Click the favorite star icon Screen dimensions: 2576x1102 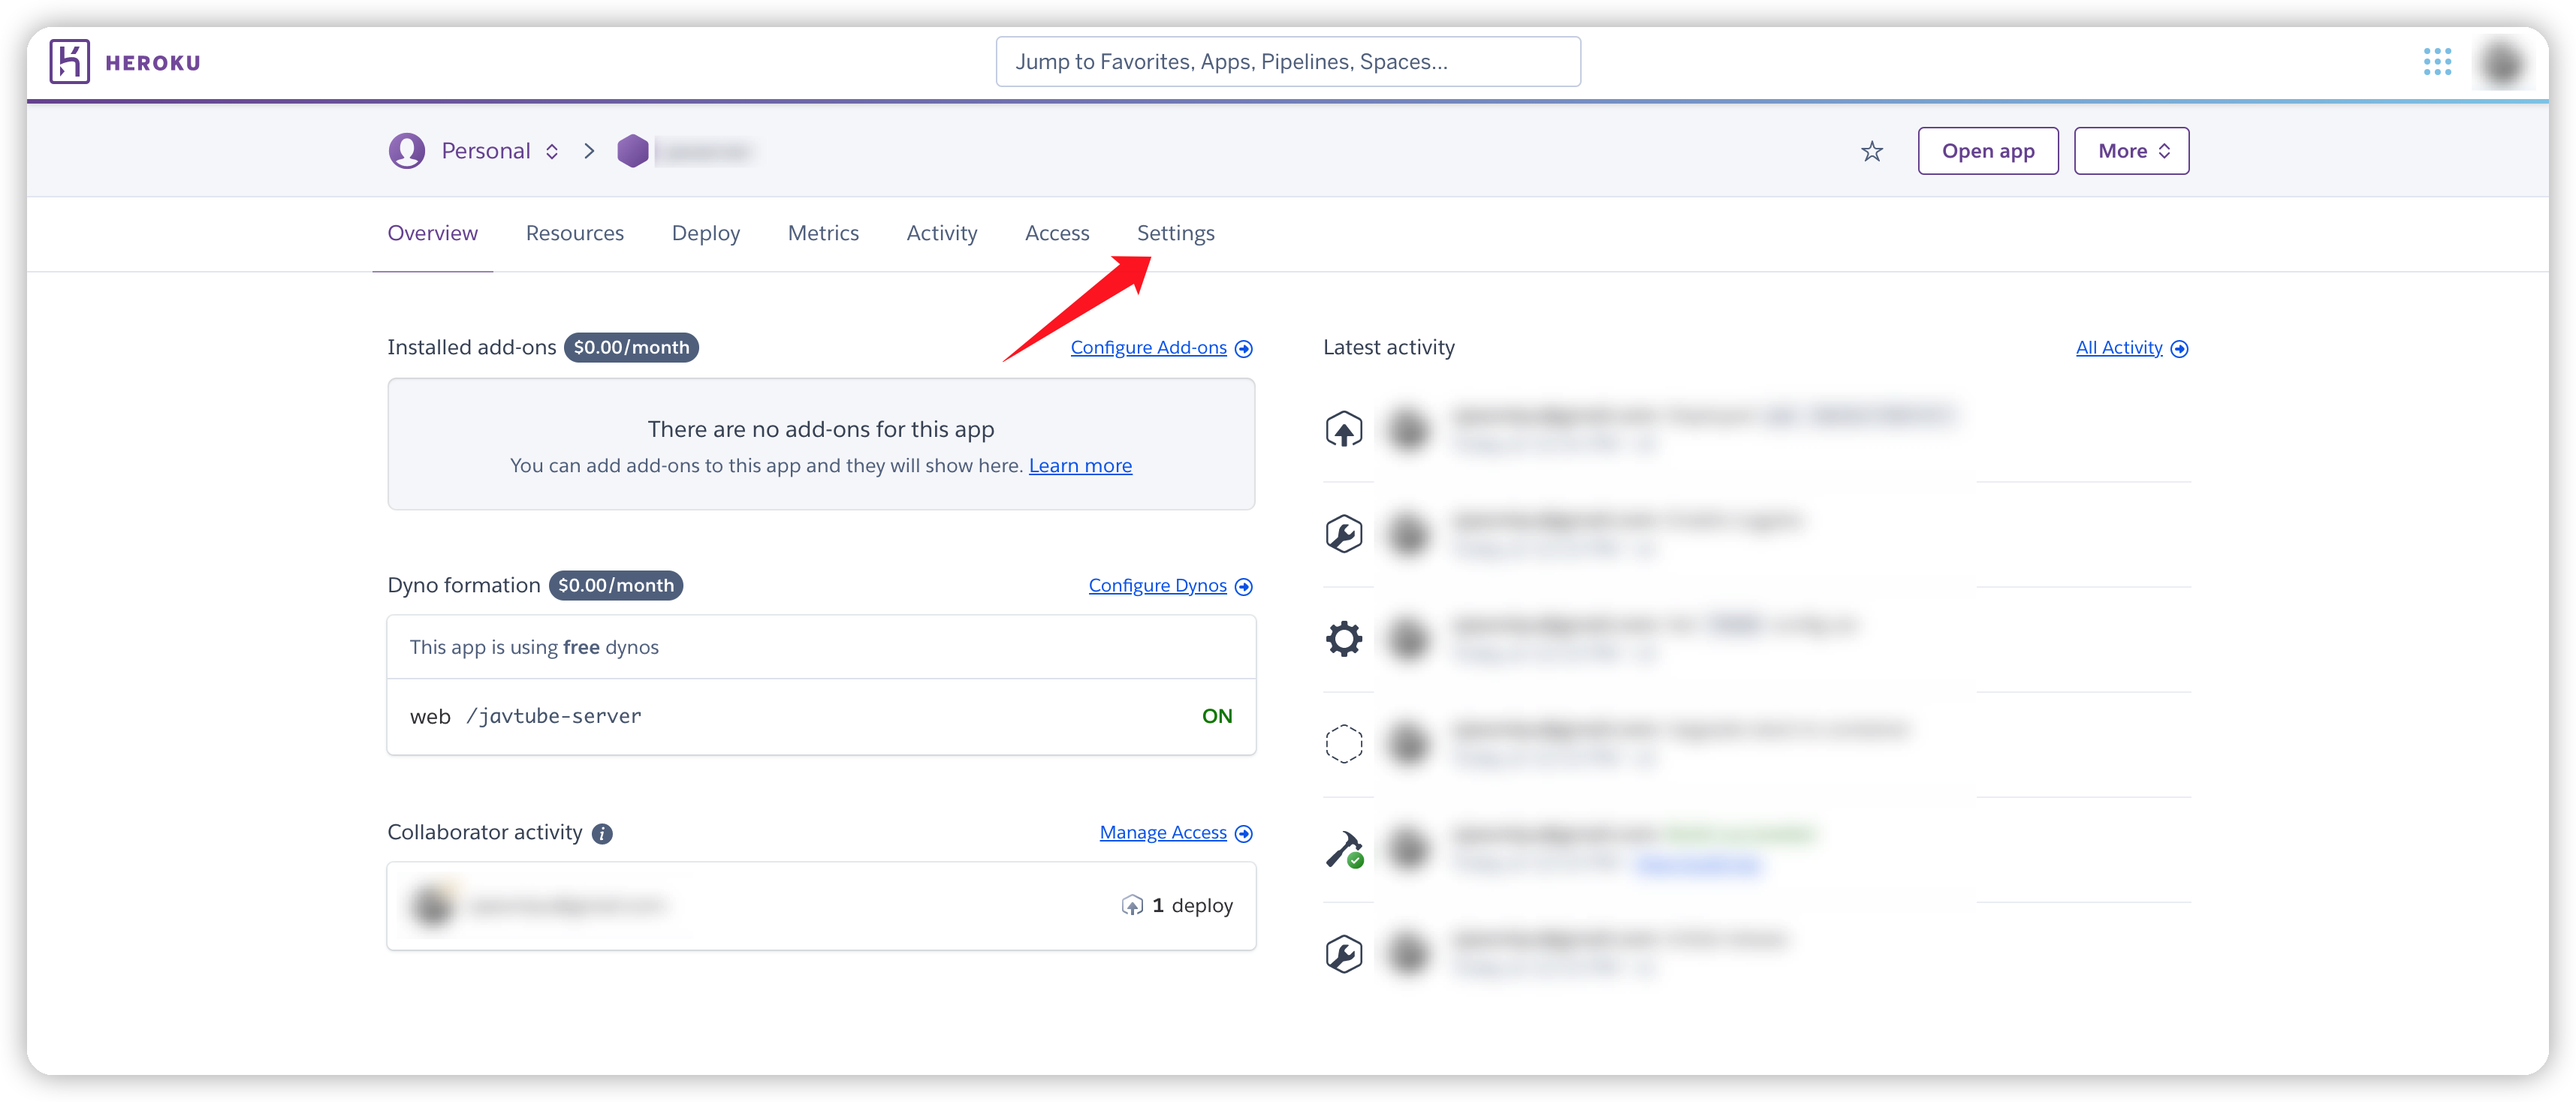[x=1873, y=151]
